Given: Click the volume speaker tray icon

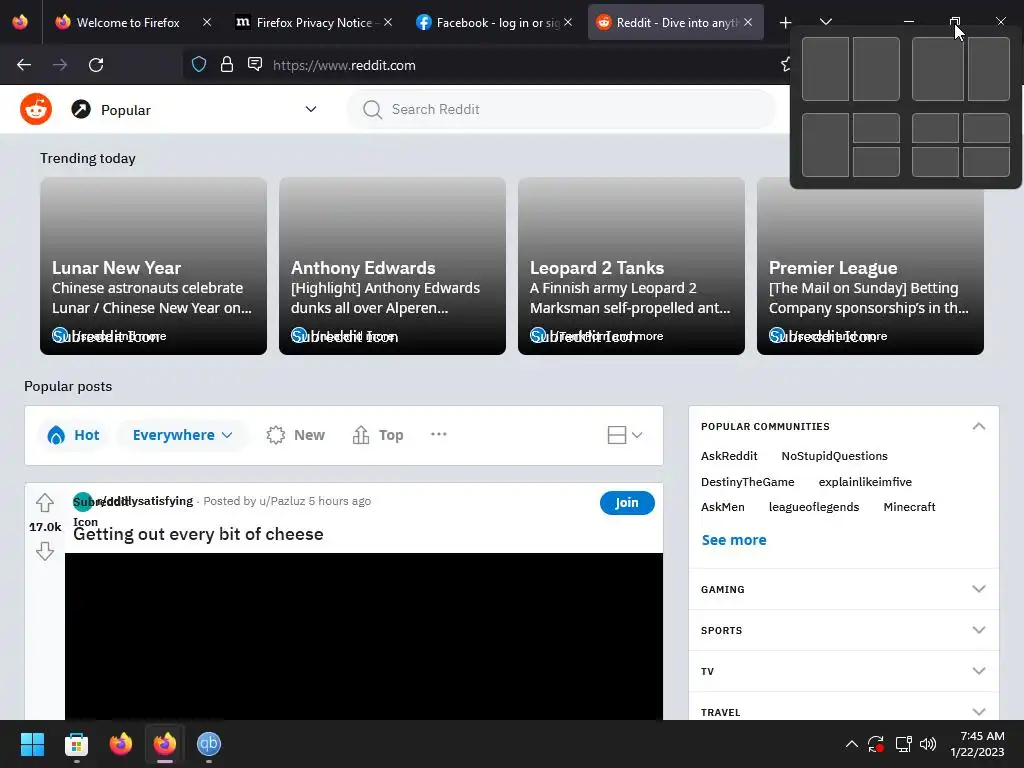Looking at the screenshot, I should (x=928, y=744).
